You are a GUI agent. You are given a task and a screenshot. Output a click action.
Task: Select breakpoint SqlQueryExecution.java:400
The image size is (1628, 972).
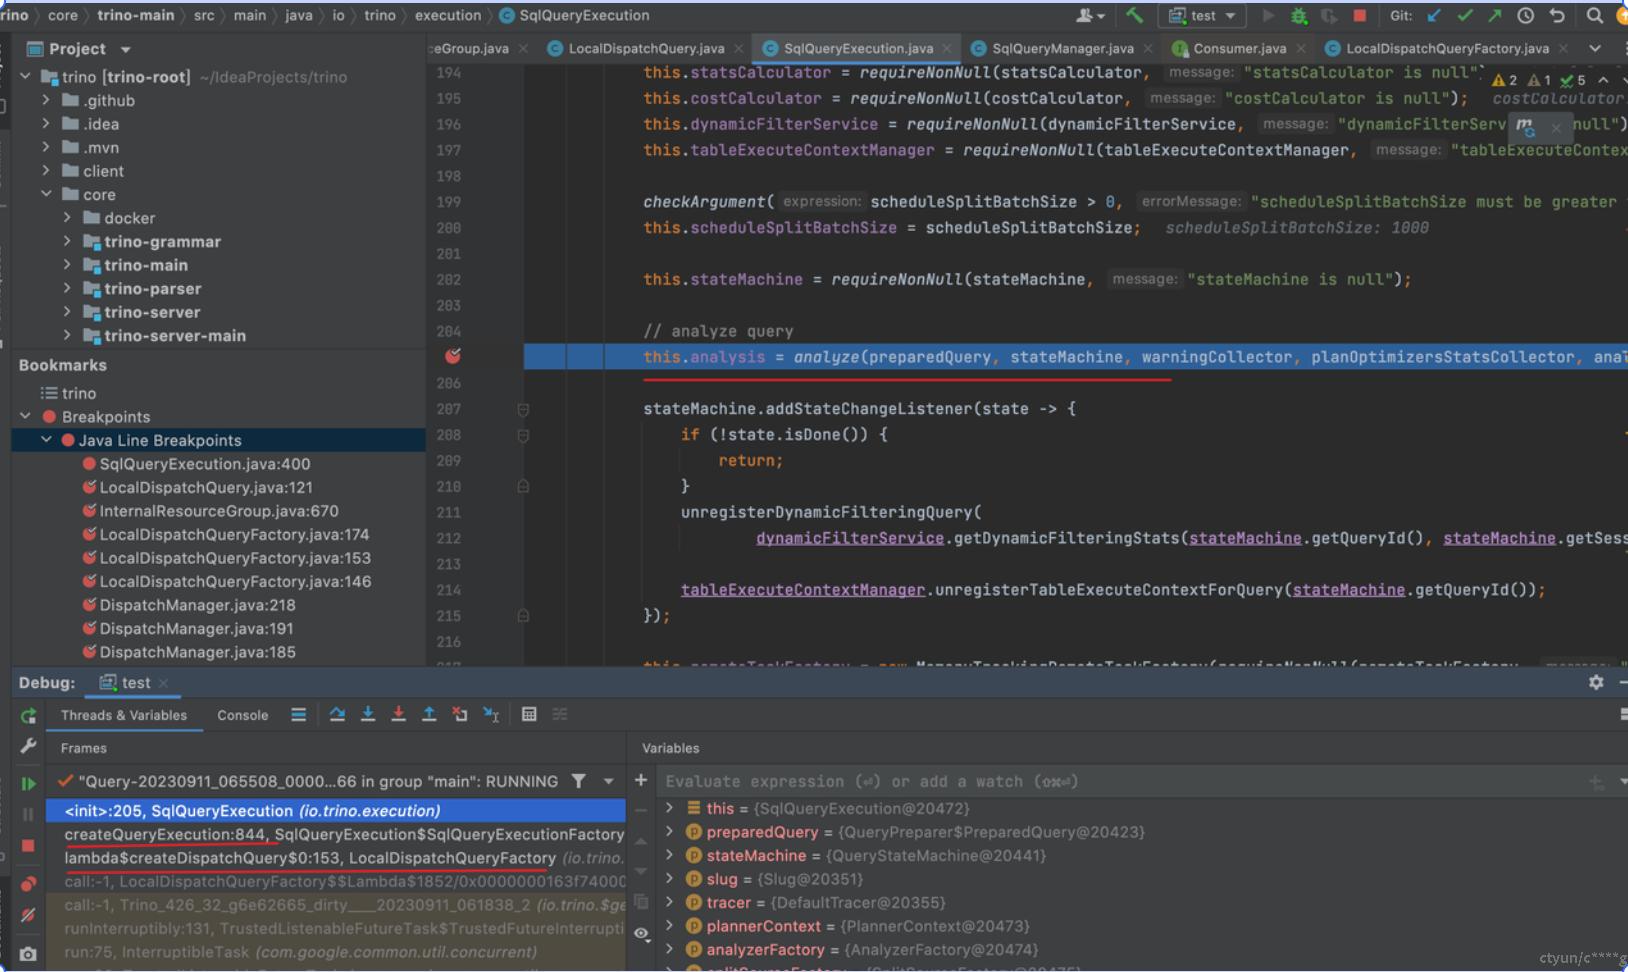[x=204, y=464]
